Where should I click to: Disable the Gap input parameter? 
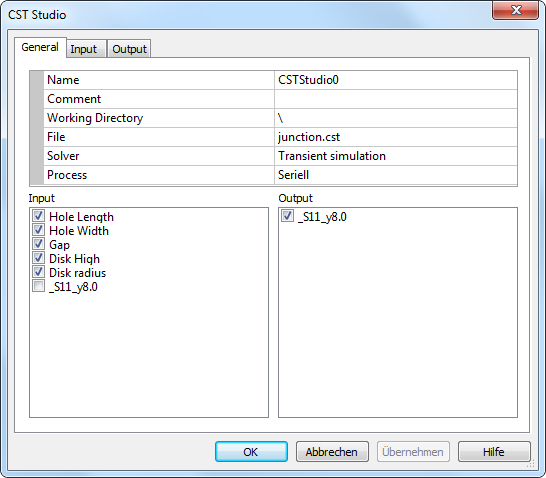38,244
